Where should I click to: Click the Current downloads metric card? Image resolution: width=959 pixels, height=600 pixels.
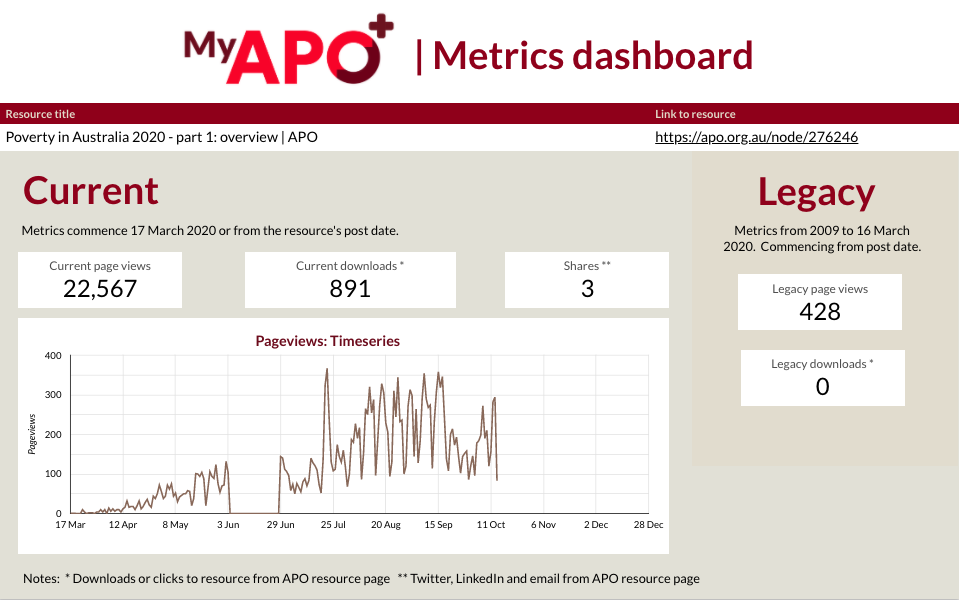[x=350, y=280]
